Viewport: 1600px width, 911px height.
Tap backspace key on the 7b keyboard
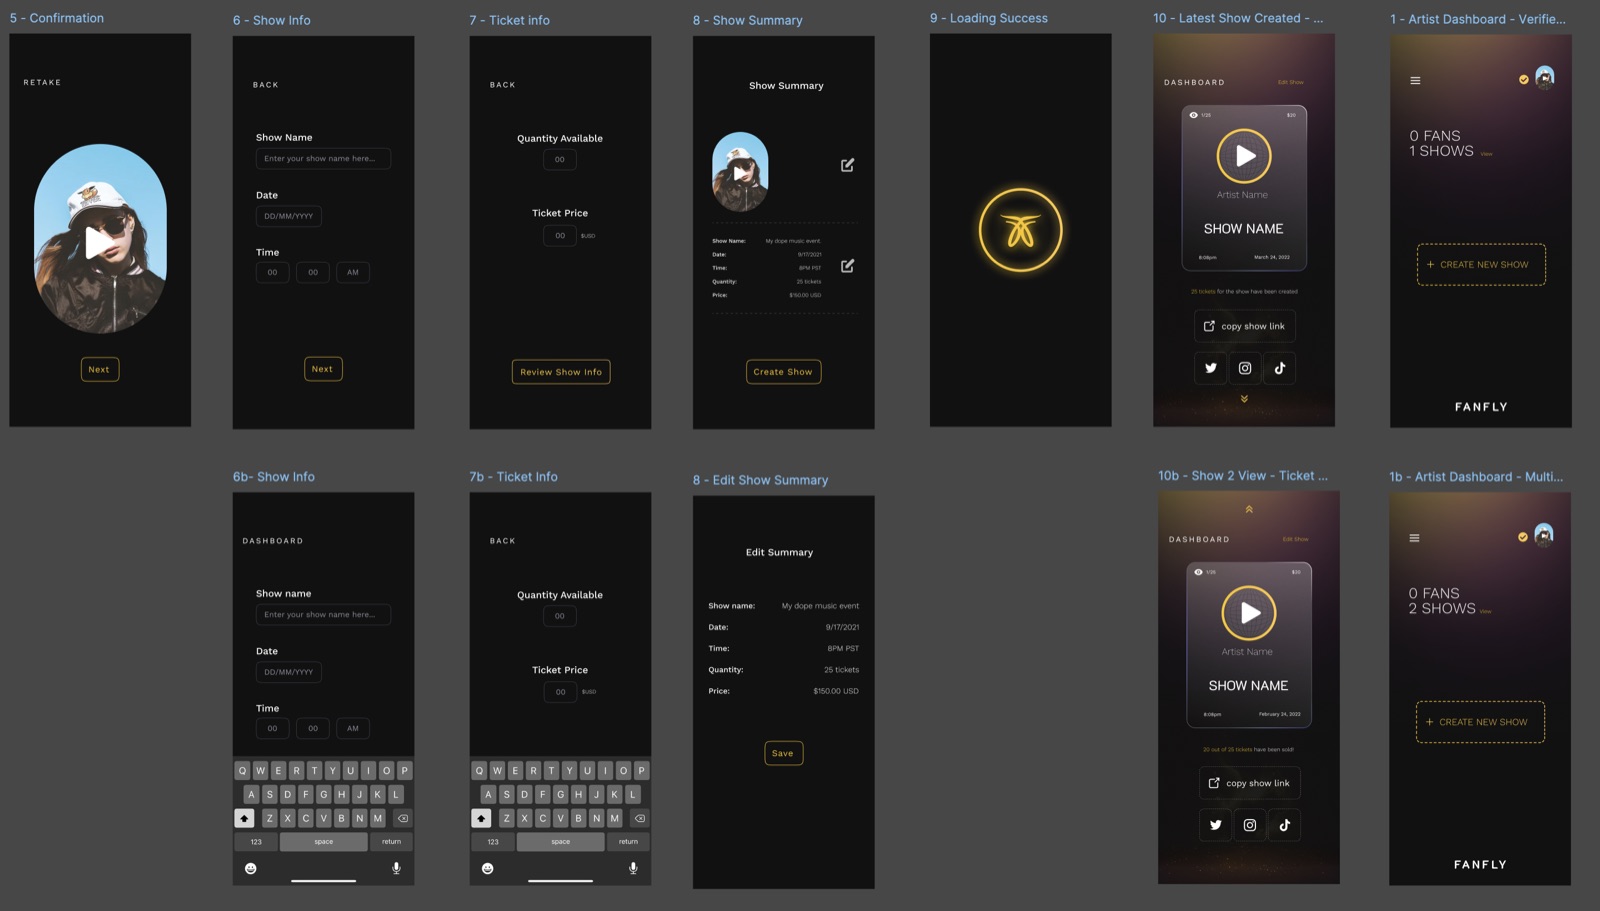pyautogui.click(x=640, y=818)
